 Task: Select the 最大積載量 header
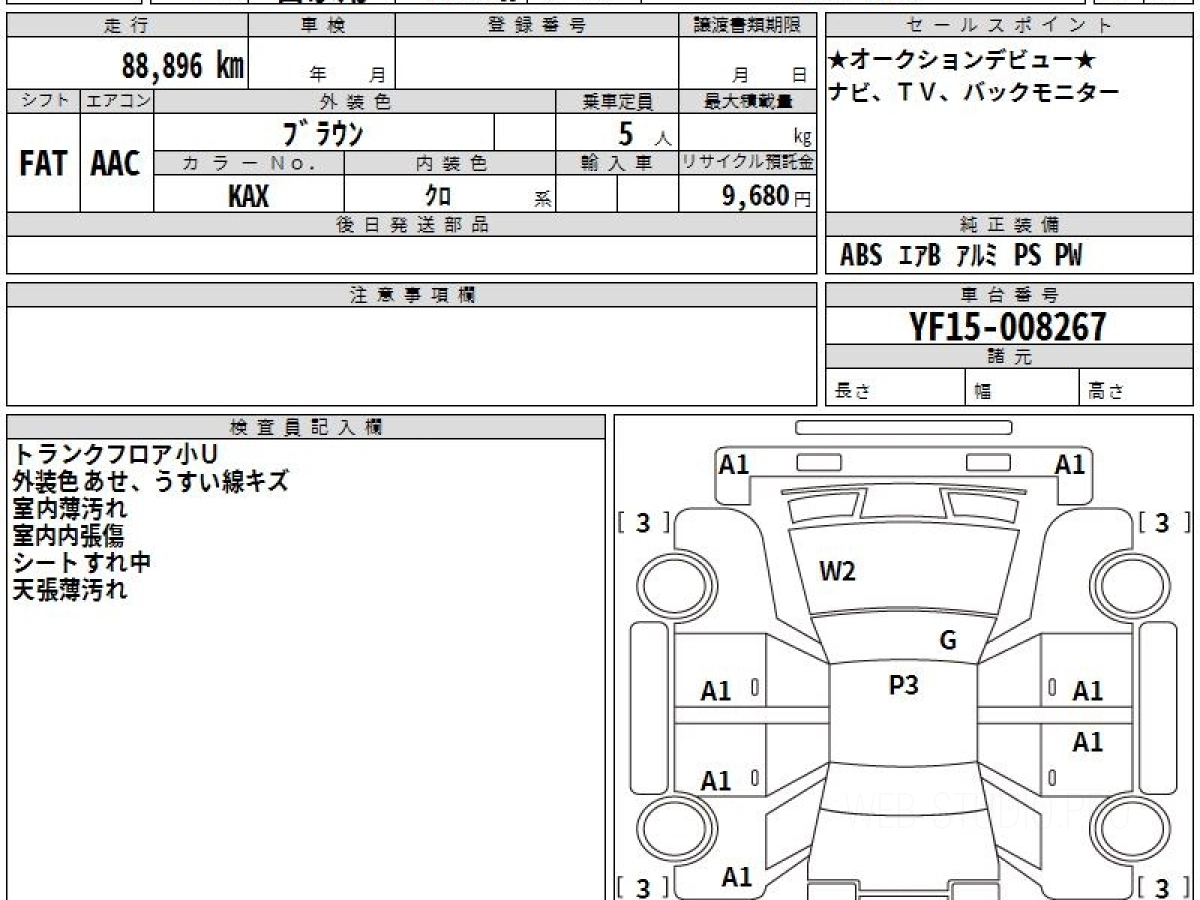(x=747, y=101)
